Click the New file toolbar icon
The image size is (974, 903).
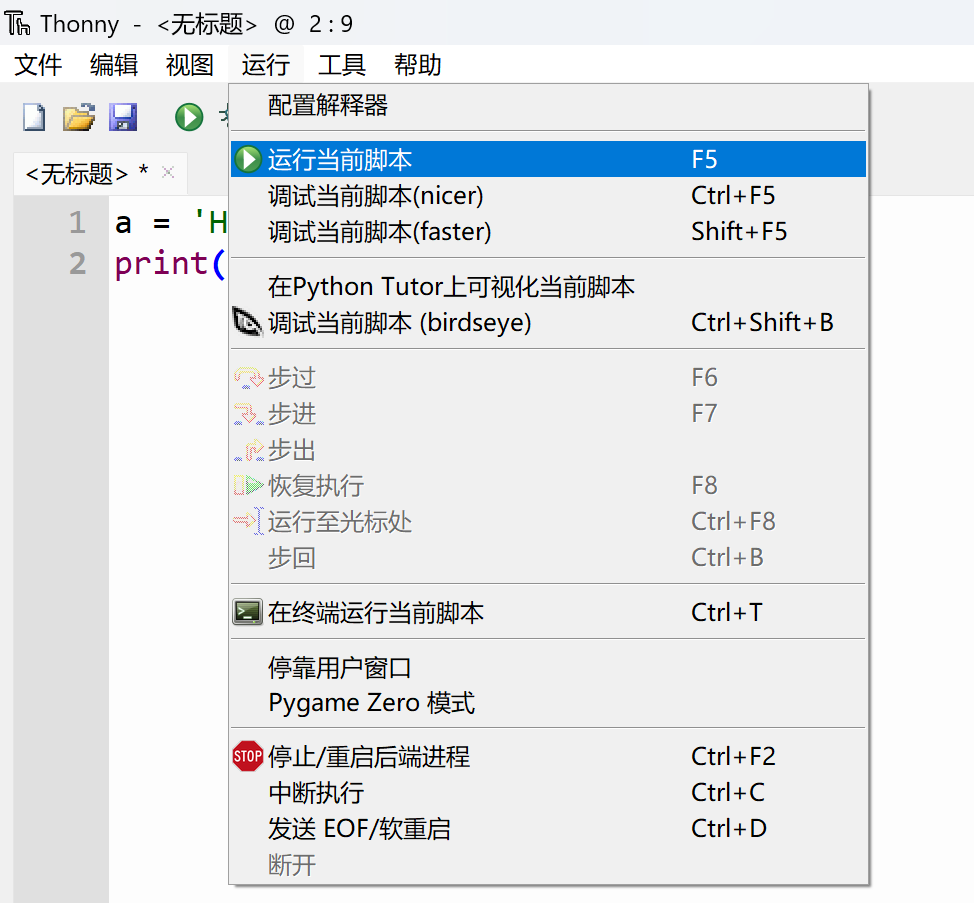click(34, 117)
